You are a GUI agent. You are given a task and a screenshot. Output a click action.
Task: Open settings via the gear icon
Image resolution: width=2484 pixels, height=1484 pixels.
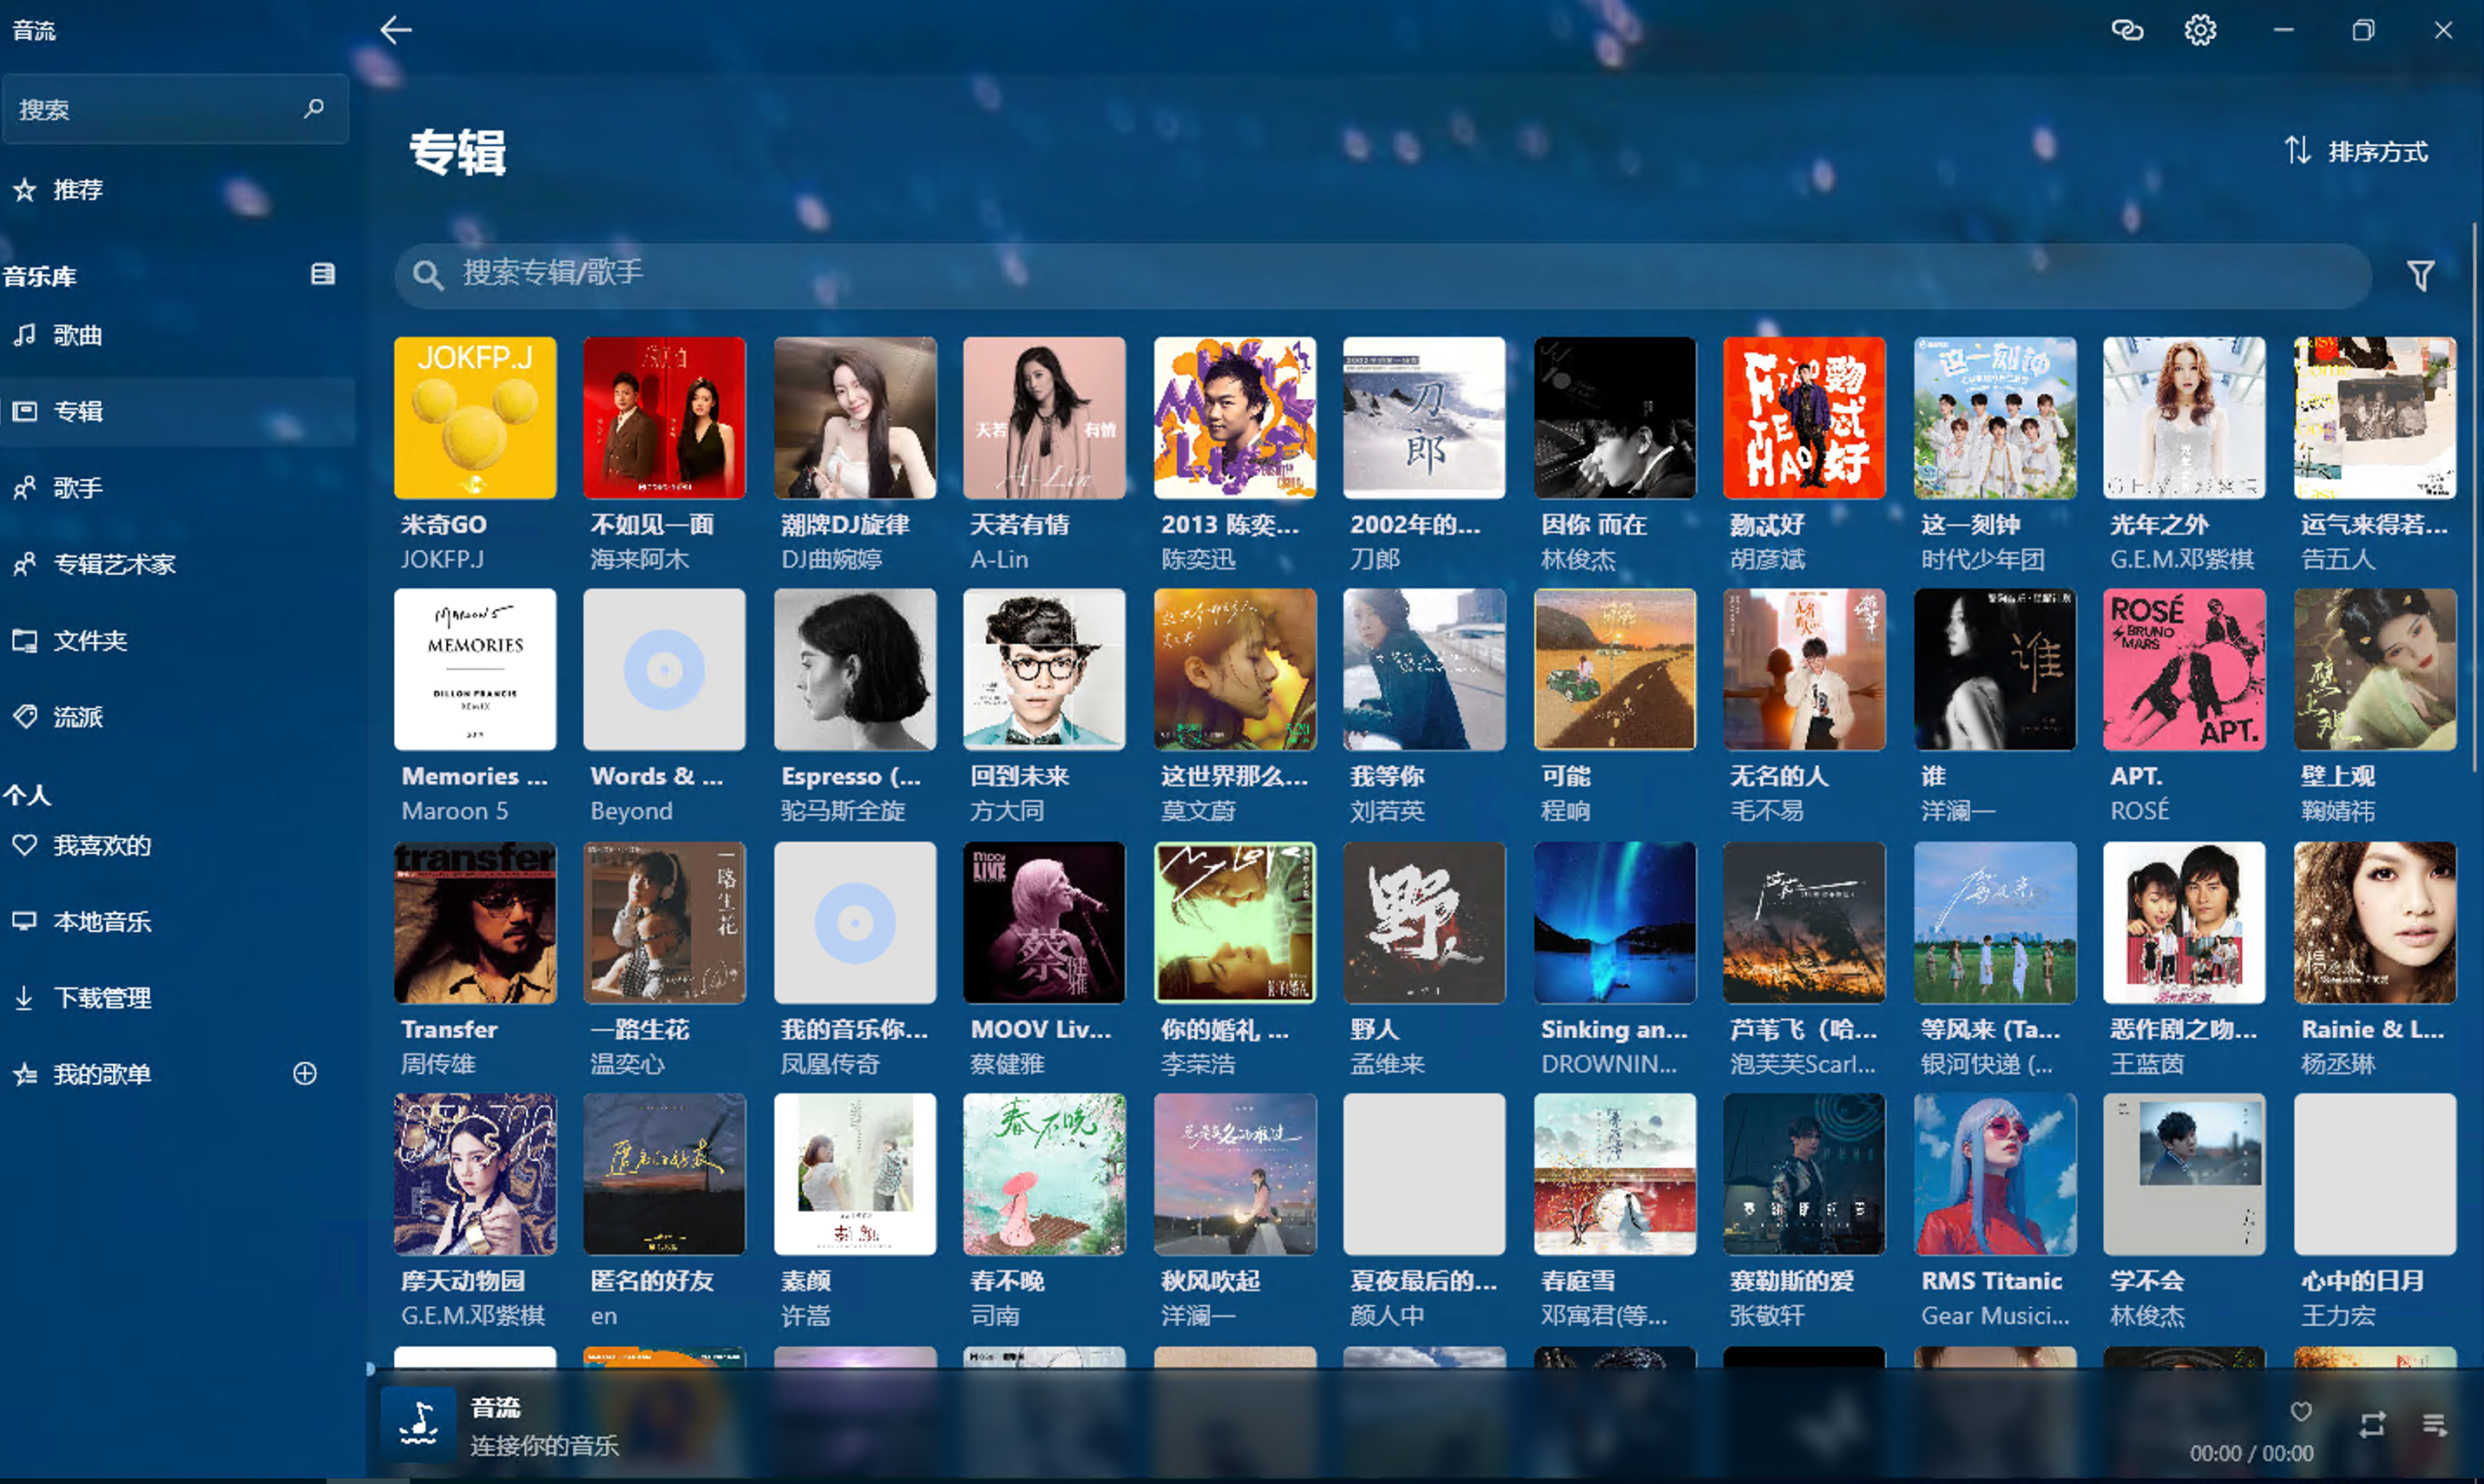point(2200,30)
